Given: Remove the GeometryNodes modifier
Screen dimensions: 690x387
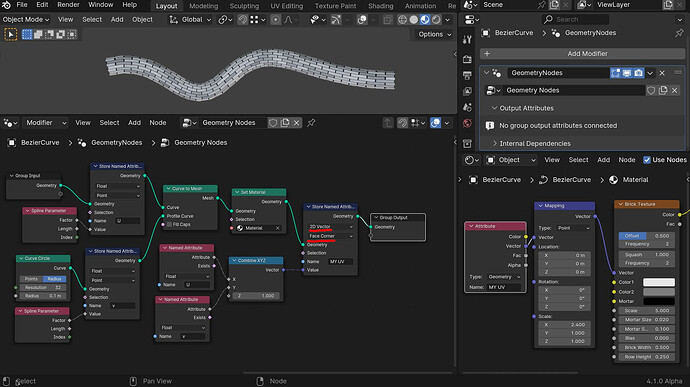Looking at the screenshot, I should pyautogui.click(x=662, y=73).
